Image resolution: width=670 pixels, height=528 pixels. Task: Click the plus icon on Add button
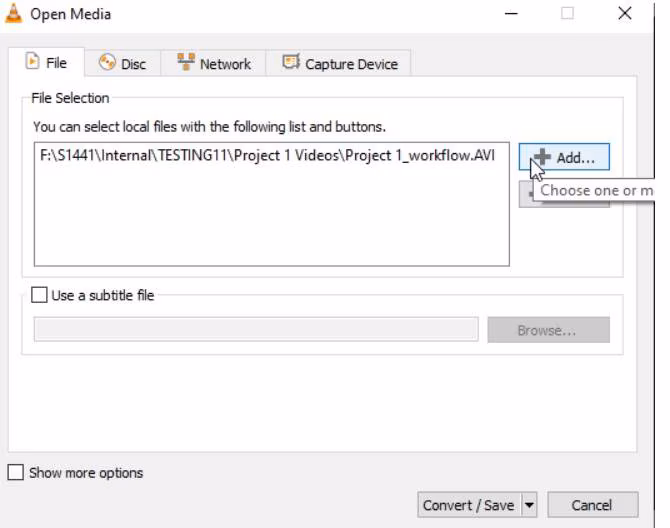541,157
